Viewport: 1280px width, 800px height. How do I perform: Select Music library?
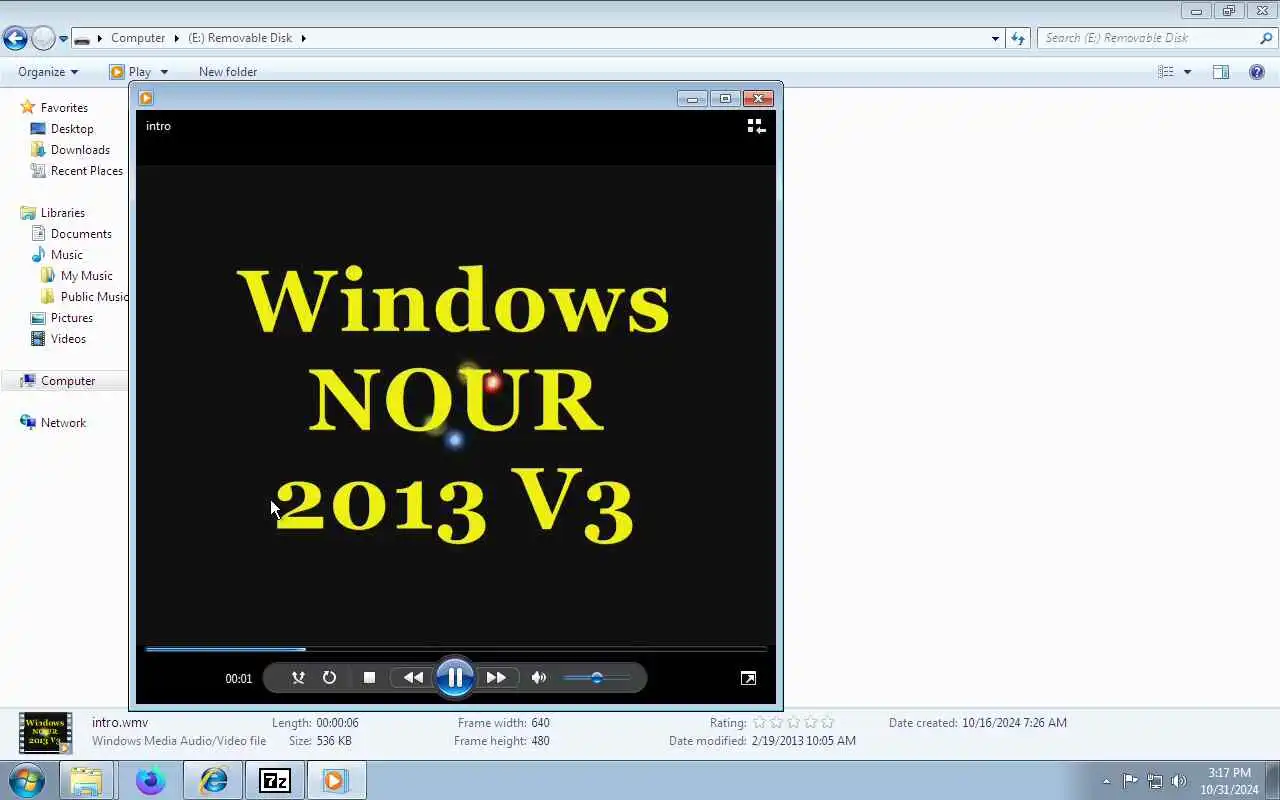pos(66,255)
